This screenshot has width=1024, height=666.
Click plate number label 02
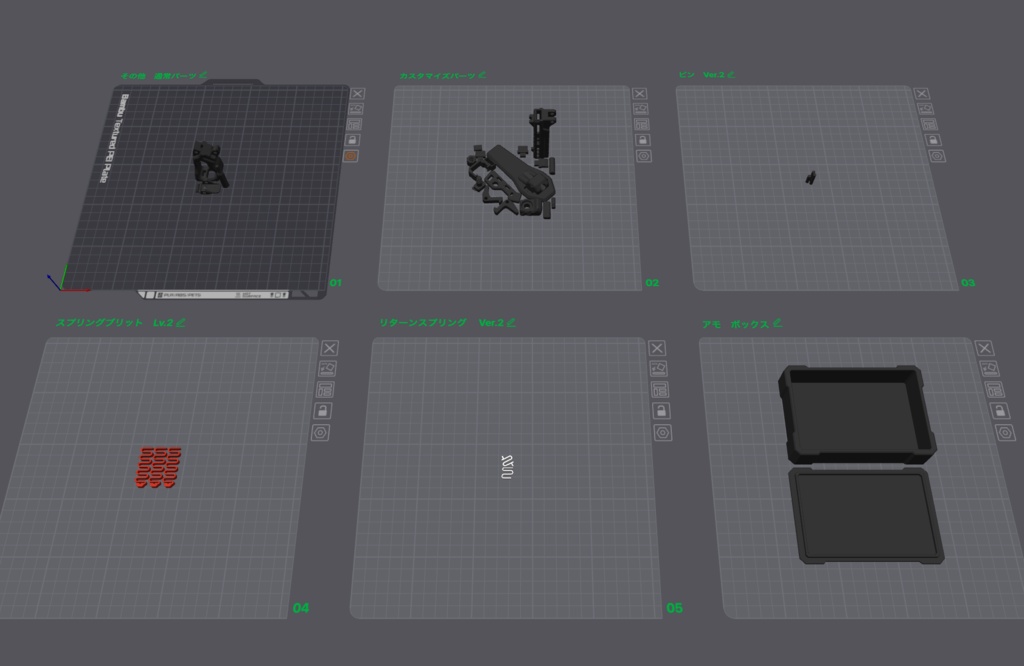(652, 283)
